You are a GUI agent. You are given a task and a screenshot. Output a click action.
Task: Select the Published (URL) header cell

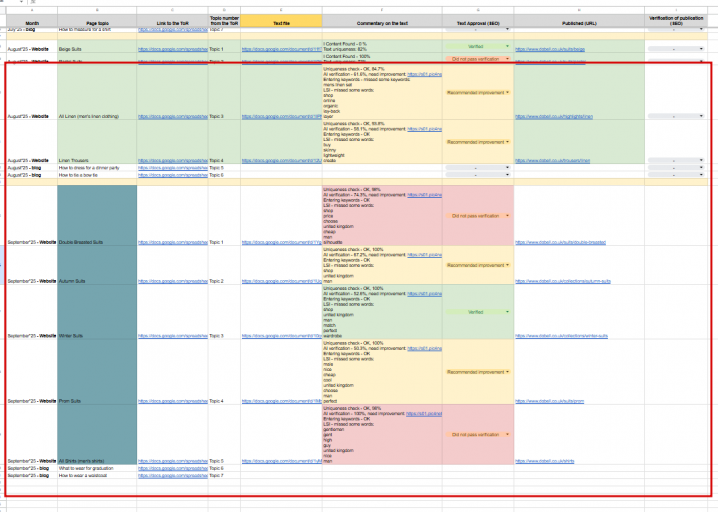coord(579,21)
